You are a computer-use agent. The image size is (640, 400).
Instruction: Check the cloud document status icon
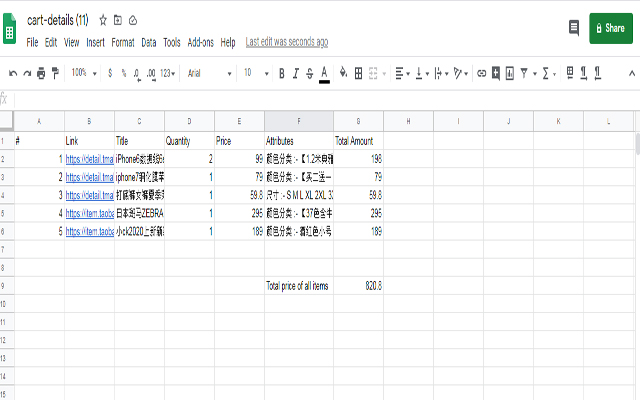(x=133, y=20)
